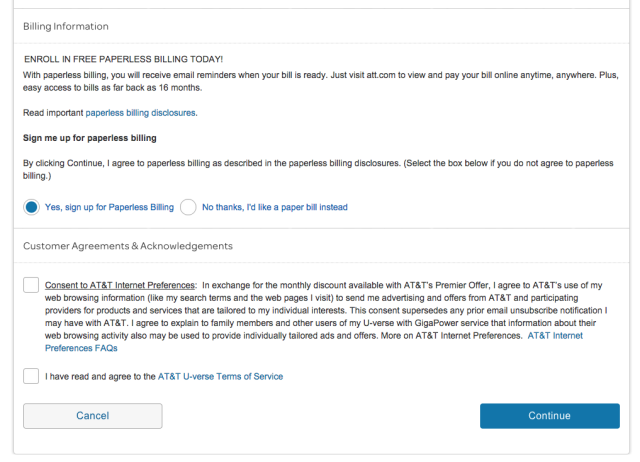
Task: Click the Billing Information section header
Action: click(x=66, y=27)
